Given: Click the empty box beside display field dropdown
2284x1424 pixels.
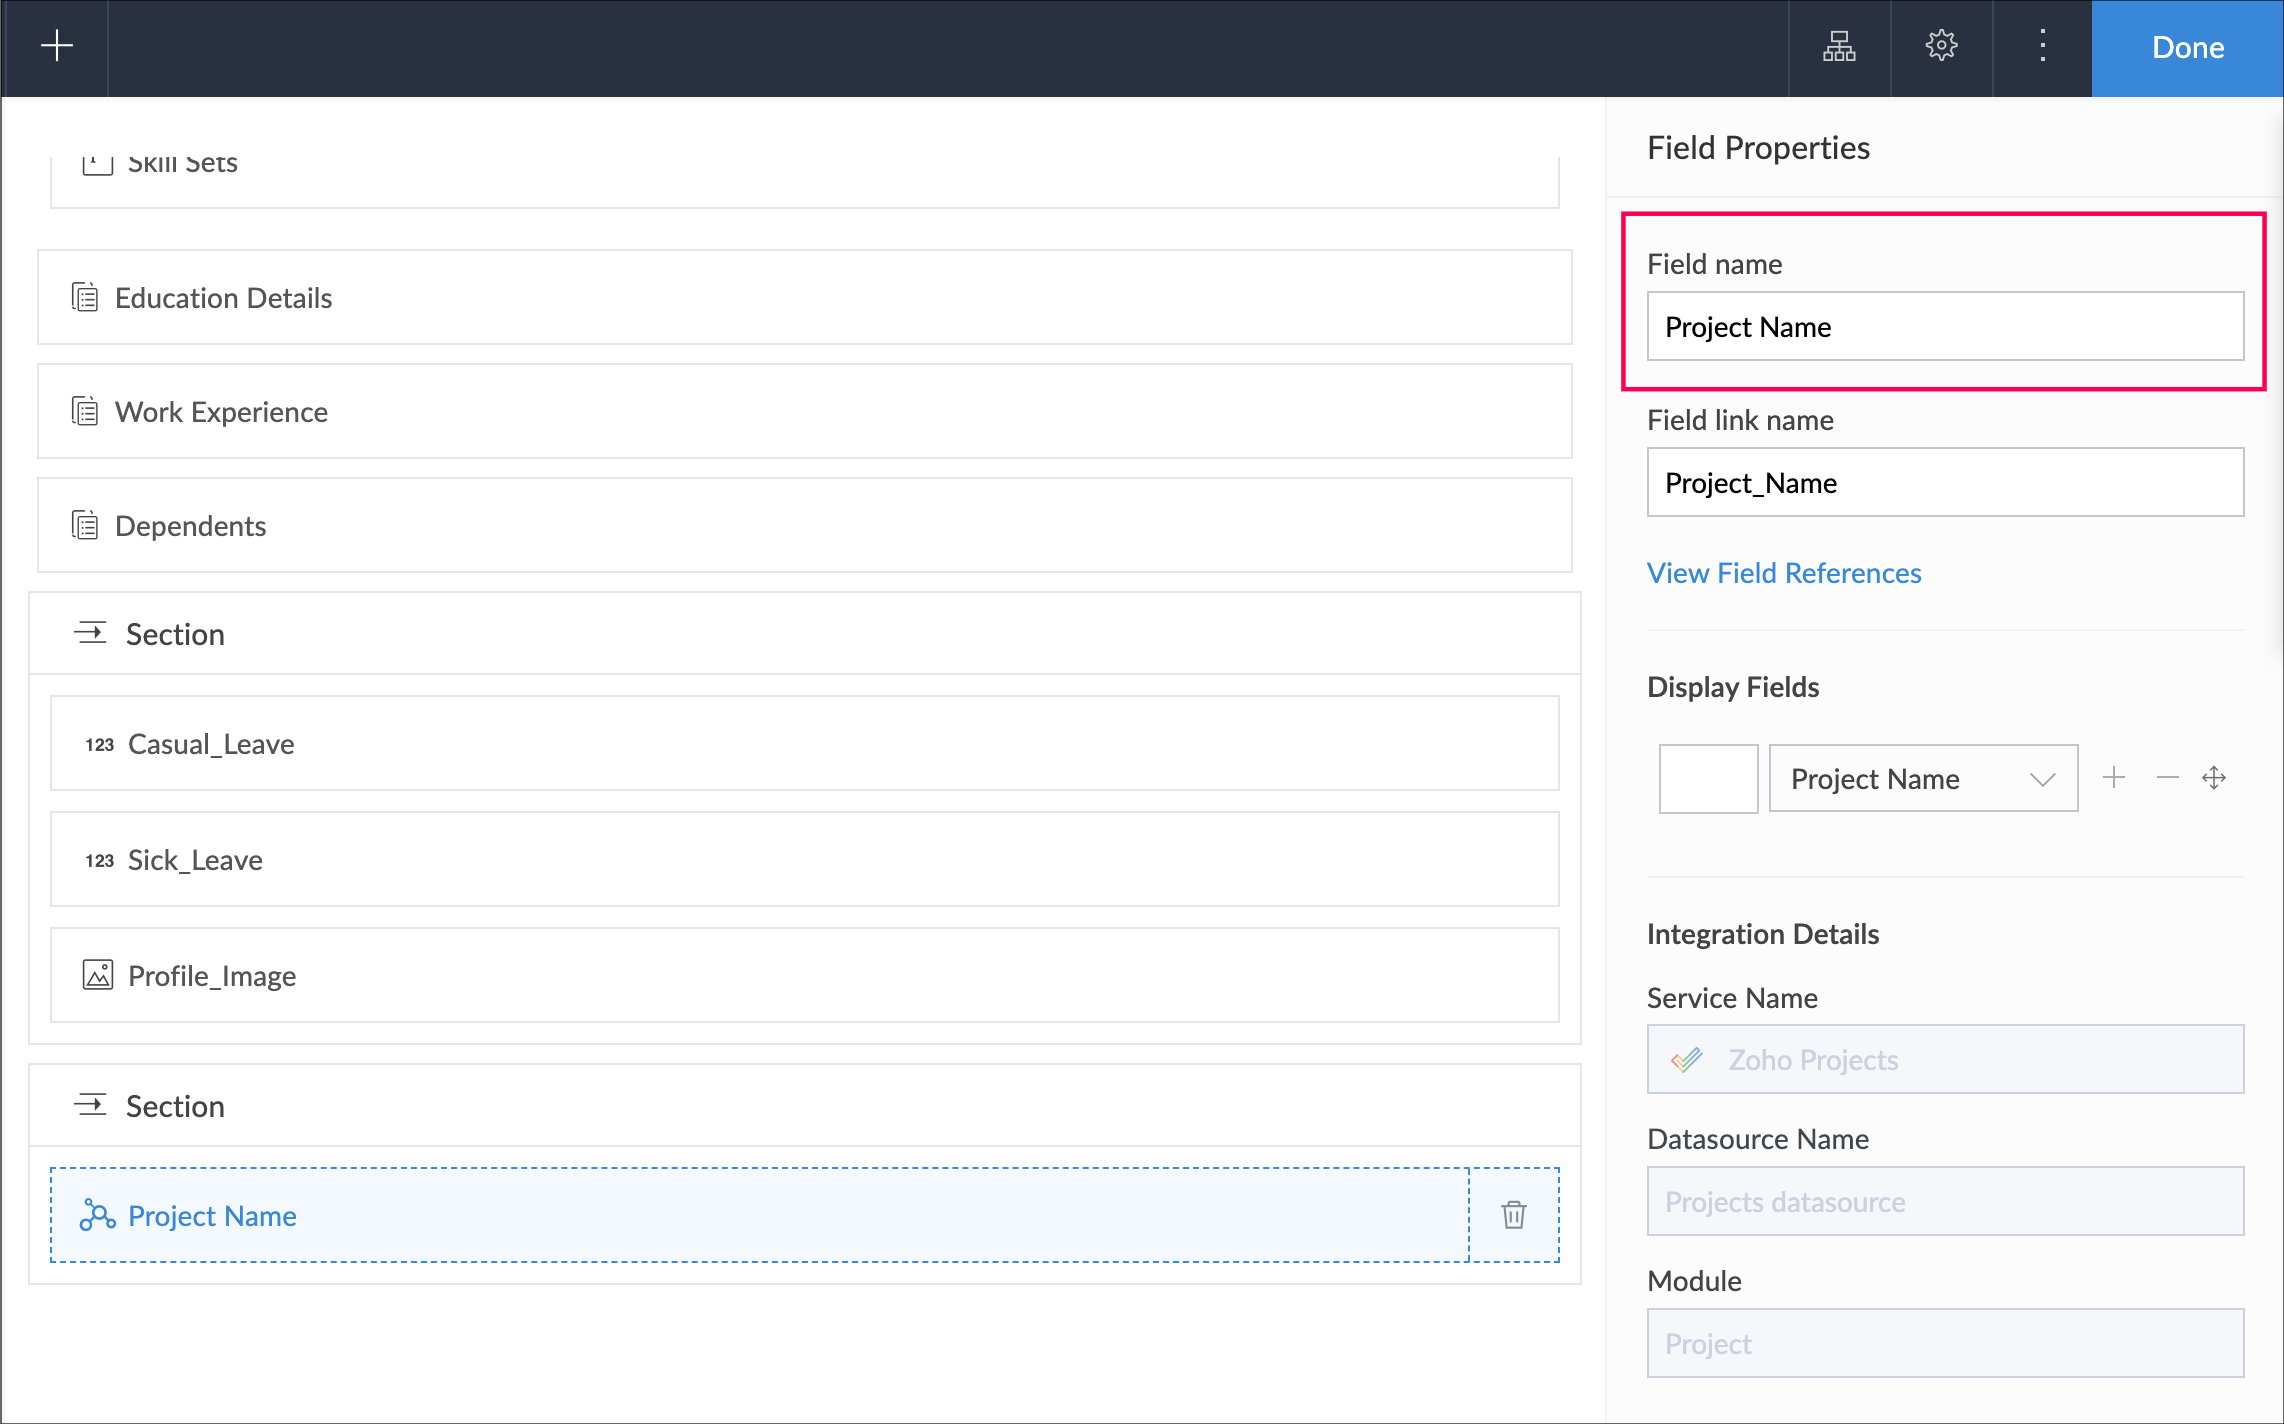Looking at the screenshot, I should click(1707, 778).
